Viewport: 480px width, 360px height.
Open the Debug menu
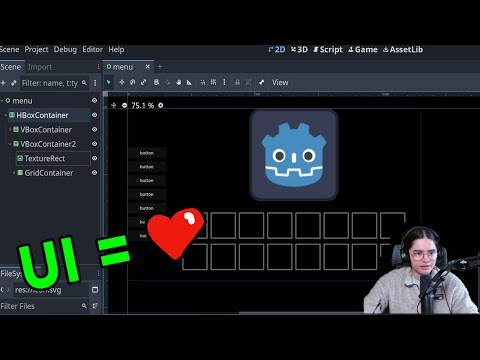click(x=65, y=49)
